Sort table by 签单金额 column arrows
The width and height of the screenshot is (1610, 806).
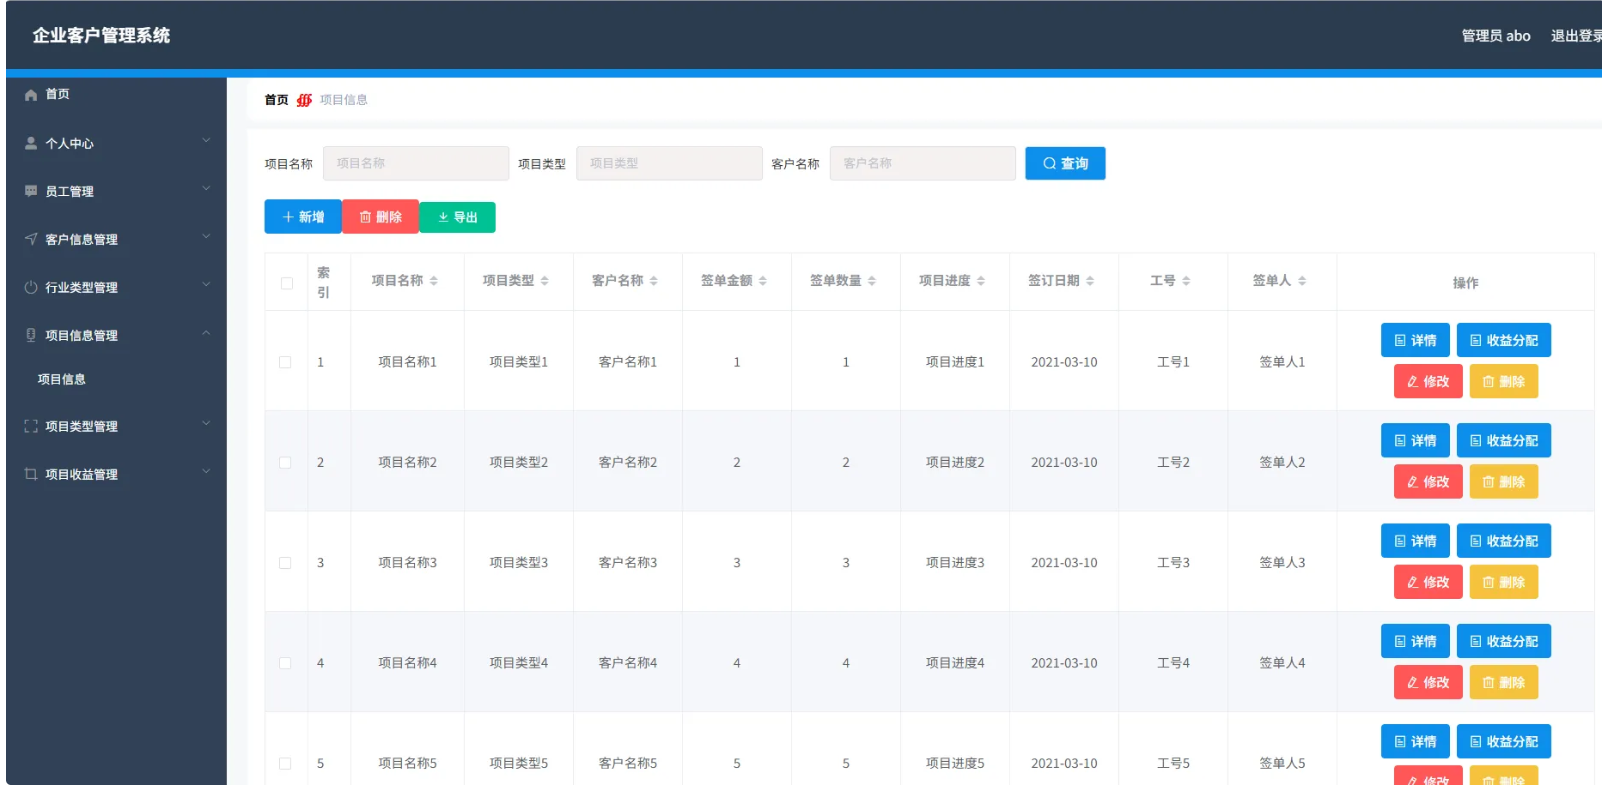pyautogui.click(x=763, y=282)
